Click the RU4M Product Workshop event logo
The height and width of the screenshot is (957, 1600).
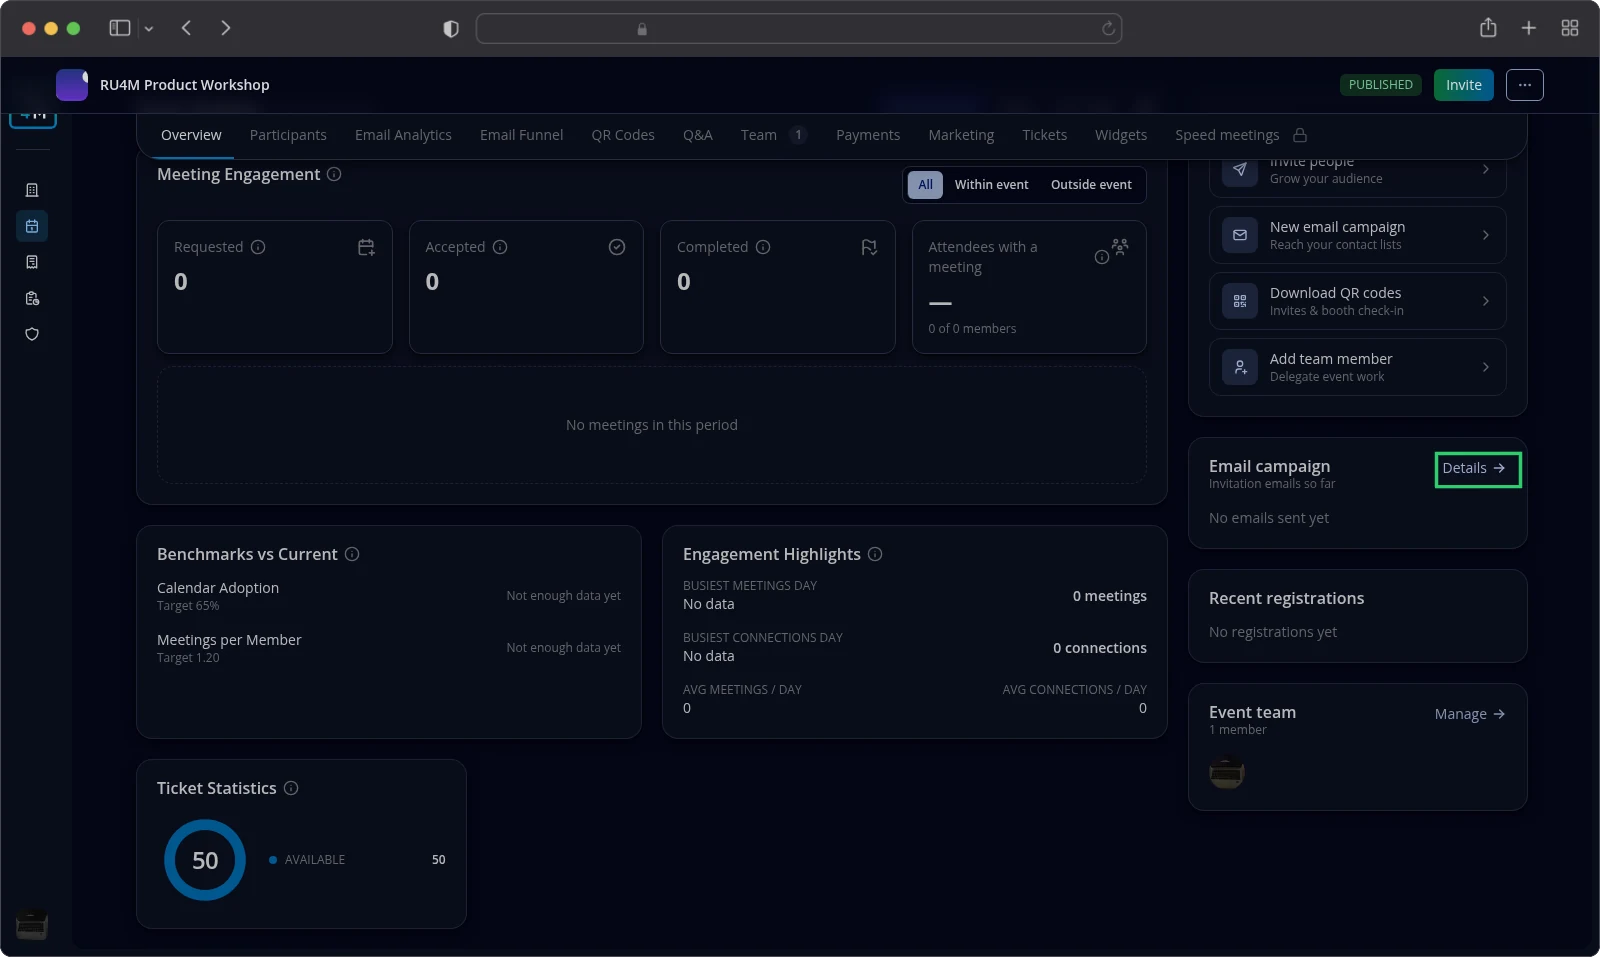pos(72,85)
